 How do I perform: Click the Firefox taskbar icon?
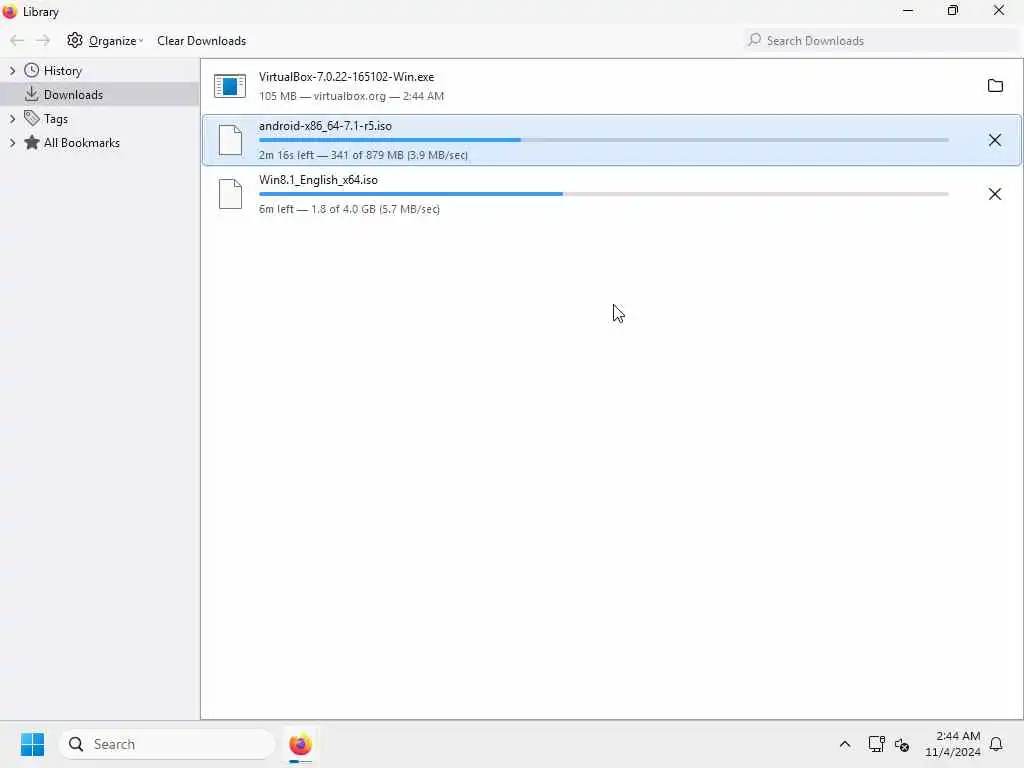click(300, 744)
